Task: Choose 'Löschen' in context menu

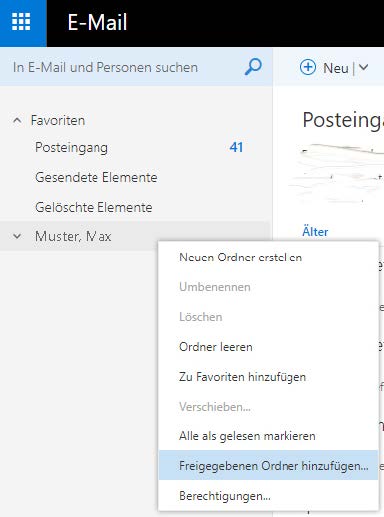Action: 268,317
